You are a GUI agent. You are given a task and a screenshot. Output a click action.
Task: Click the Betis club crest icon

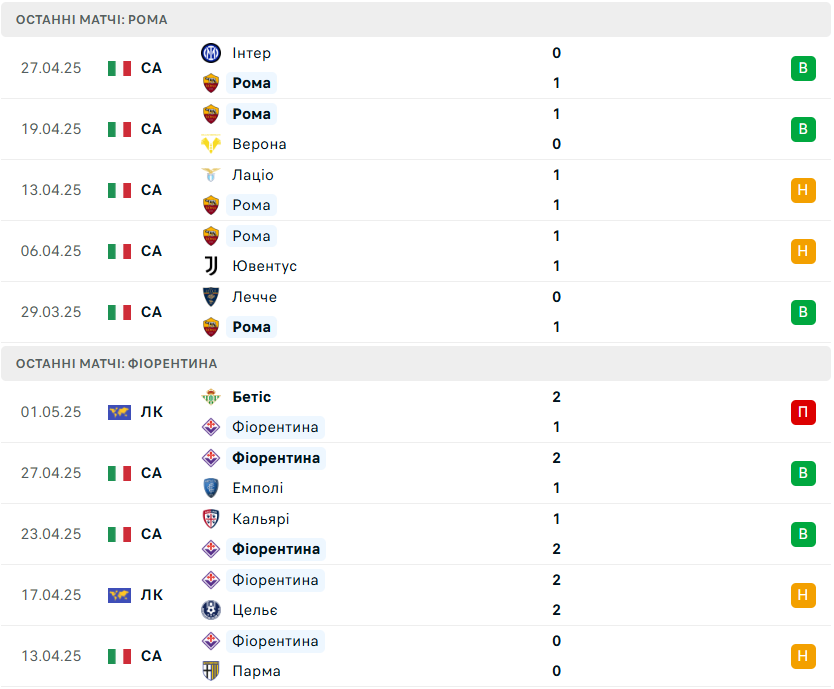[x=211, y=397]
